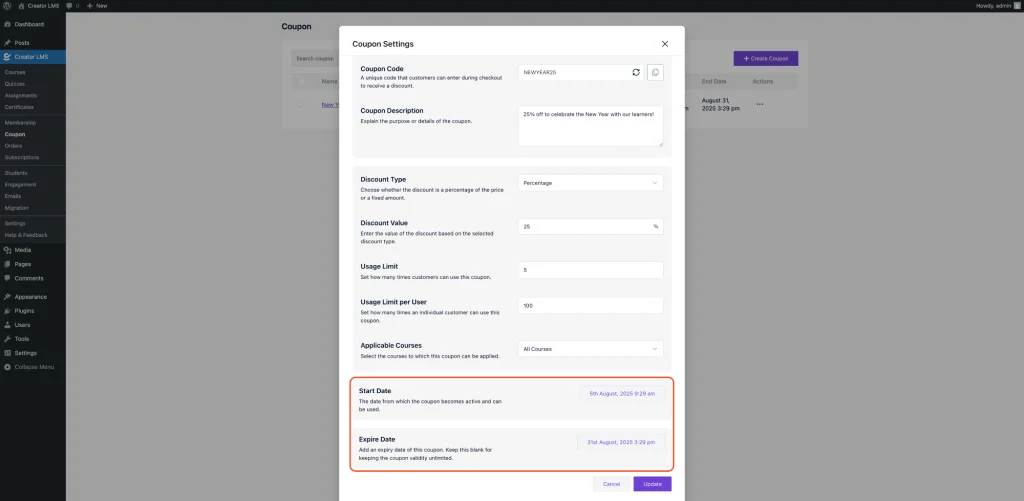This screenshot has width=1024, height=501.
Task: Open the Expire Date picker
Action: tap(620, 442)
